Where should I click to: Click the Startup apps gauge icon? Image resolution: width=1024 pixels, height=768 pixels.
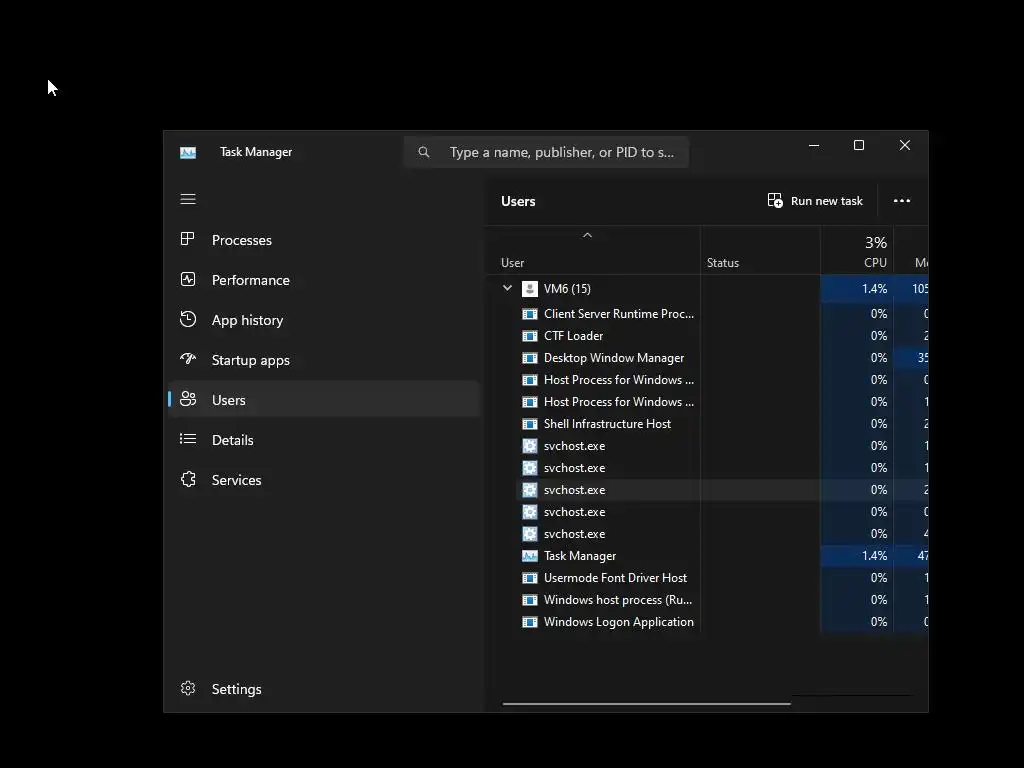pyautogui.click(x=187, y=359)
